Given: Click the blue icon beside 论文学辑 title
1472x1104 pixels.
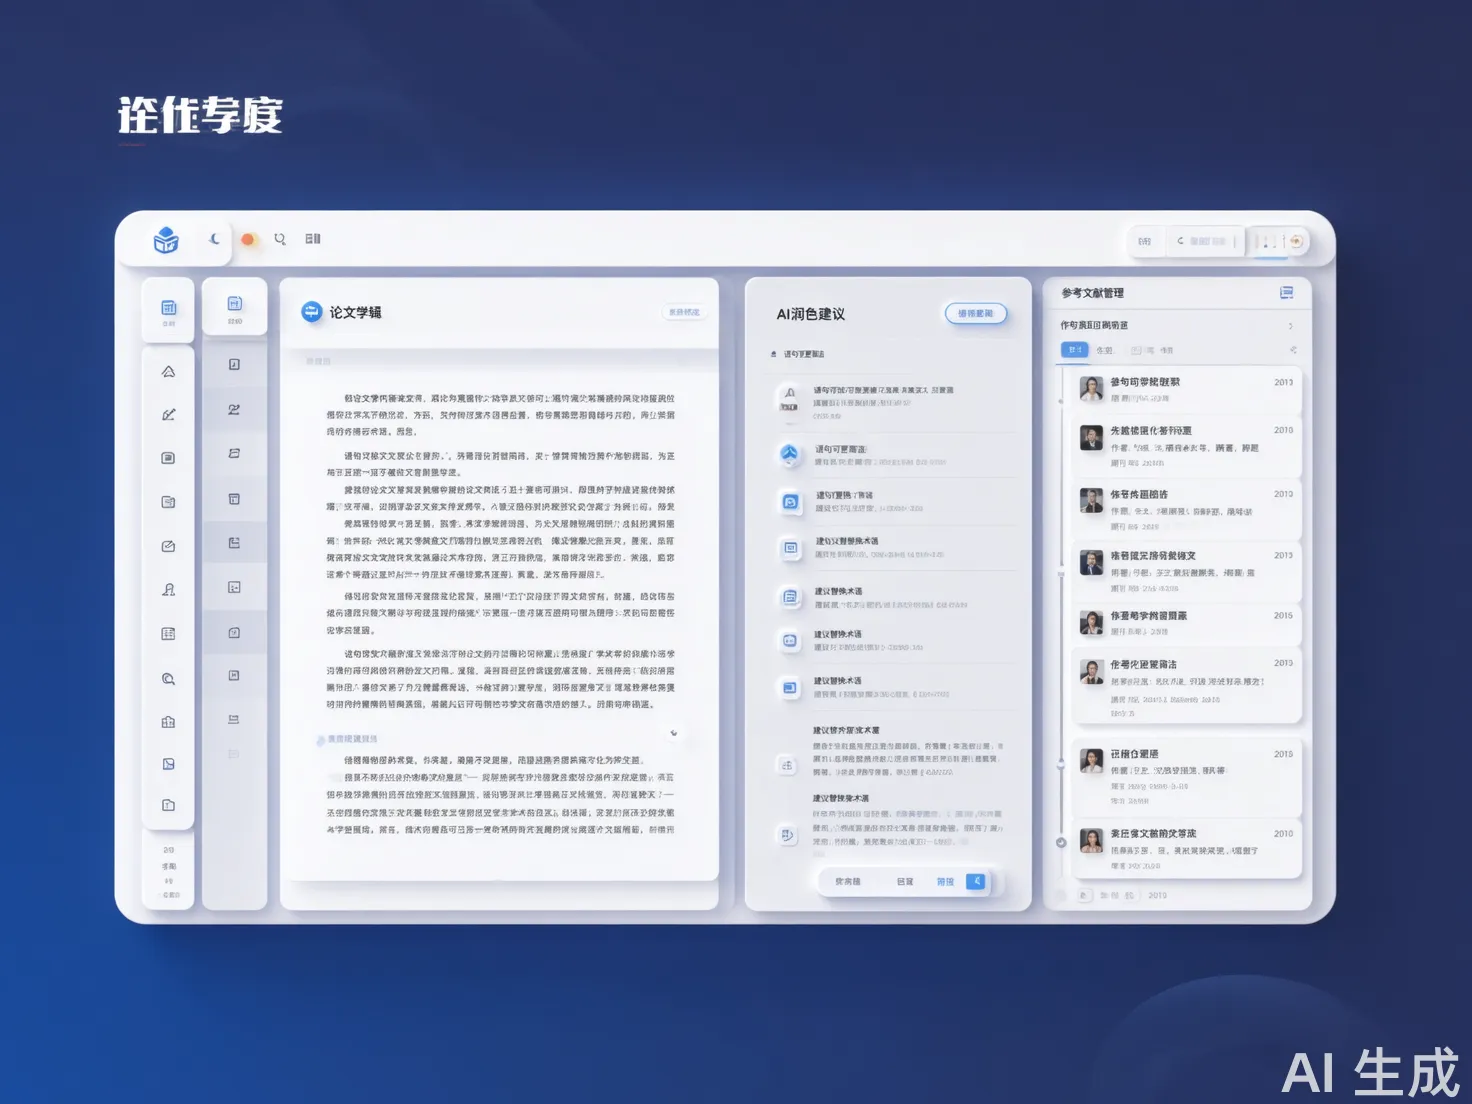Looking at the screenshot, I should pyautogui.click(x=312, y=312).
